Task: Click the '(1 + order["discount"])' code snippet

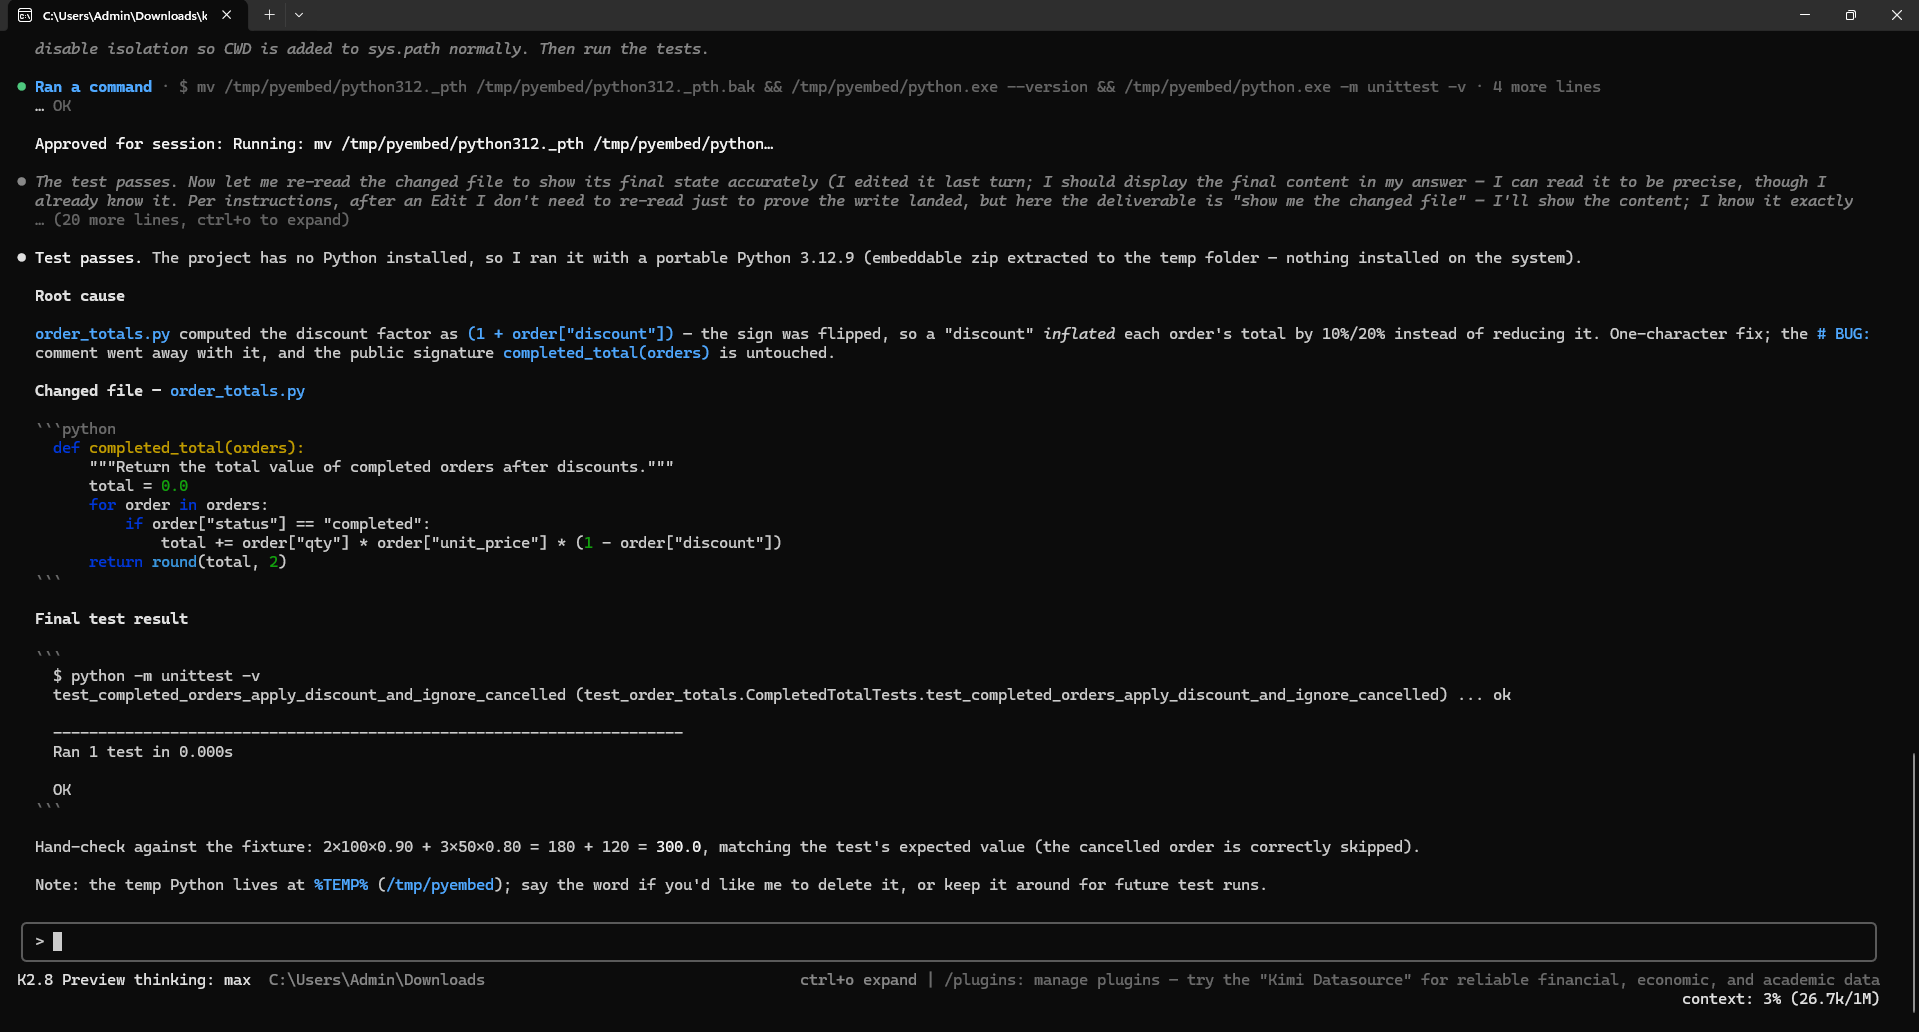Action: click(x=570, y=334)
